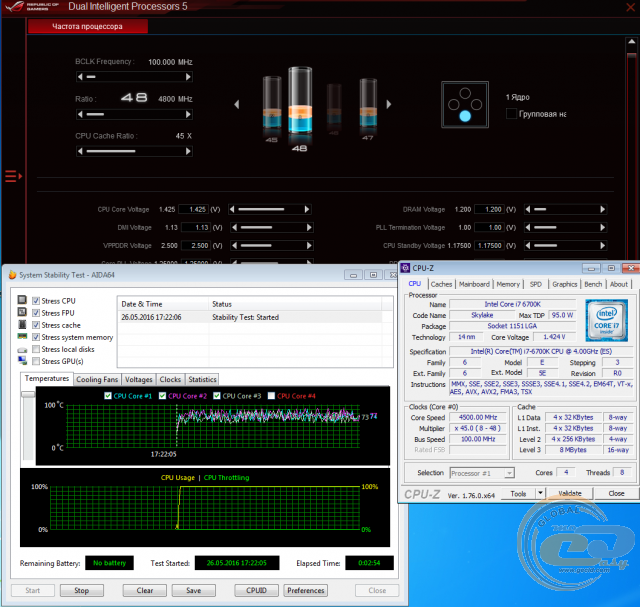Image resolution: width=640 pixels, height=607 pixels.
Task: Toggle the Групповая настройка checkbox
Action: [x=511, y=114]
